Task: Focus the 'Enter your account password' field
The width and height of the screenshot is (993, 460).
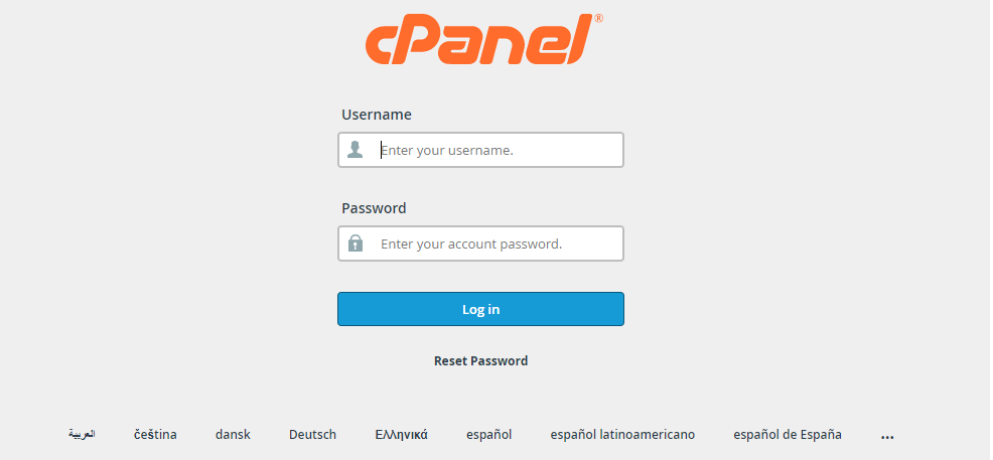Action: point(481,244)
